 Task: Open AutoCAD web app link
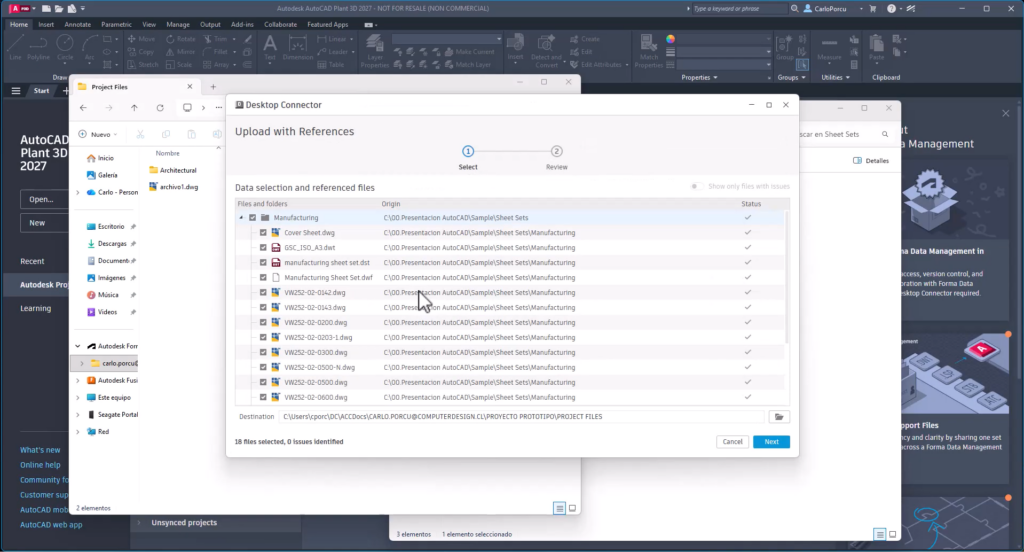click(x=51, y=525)
